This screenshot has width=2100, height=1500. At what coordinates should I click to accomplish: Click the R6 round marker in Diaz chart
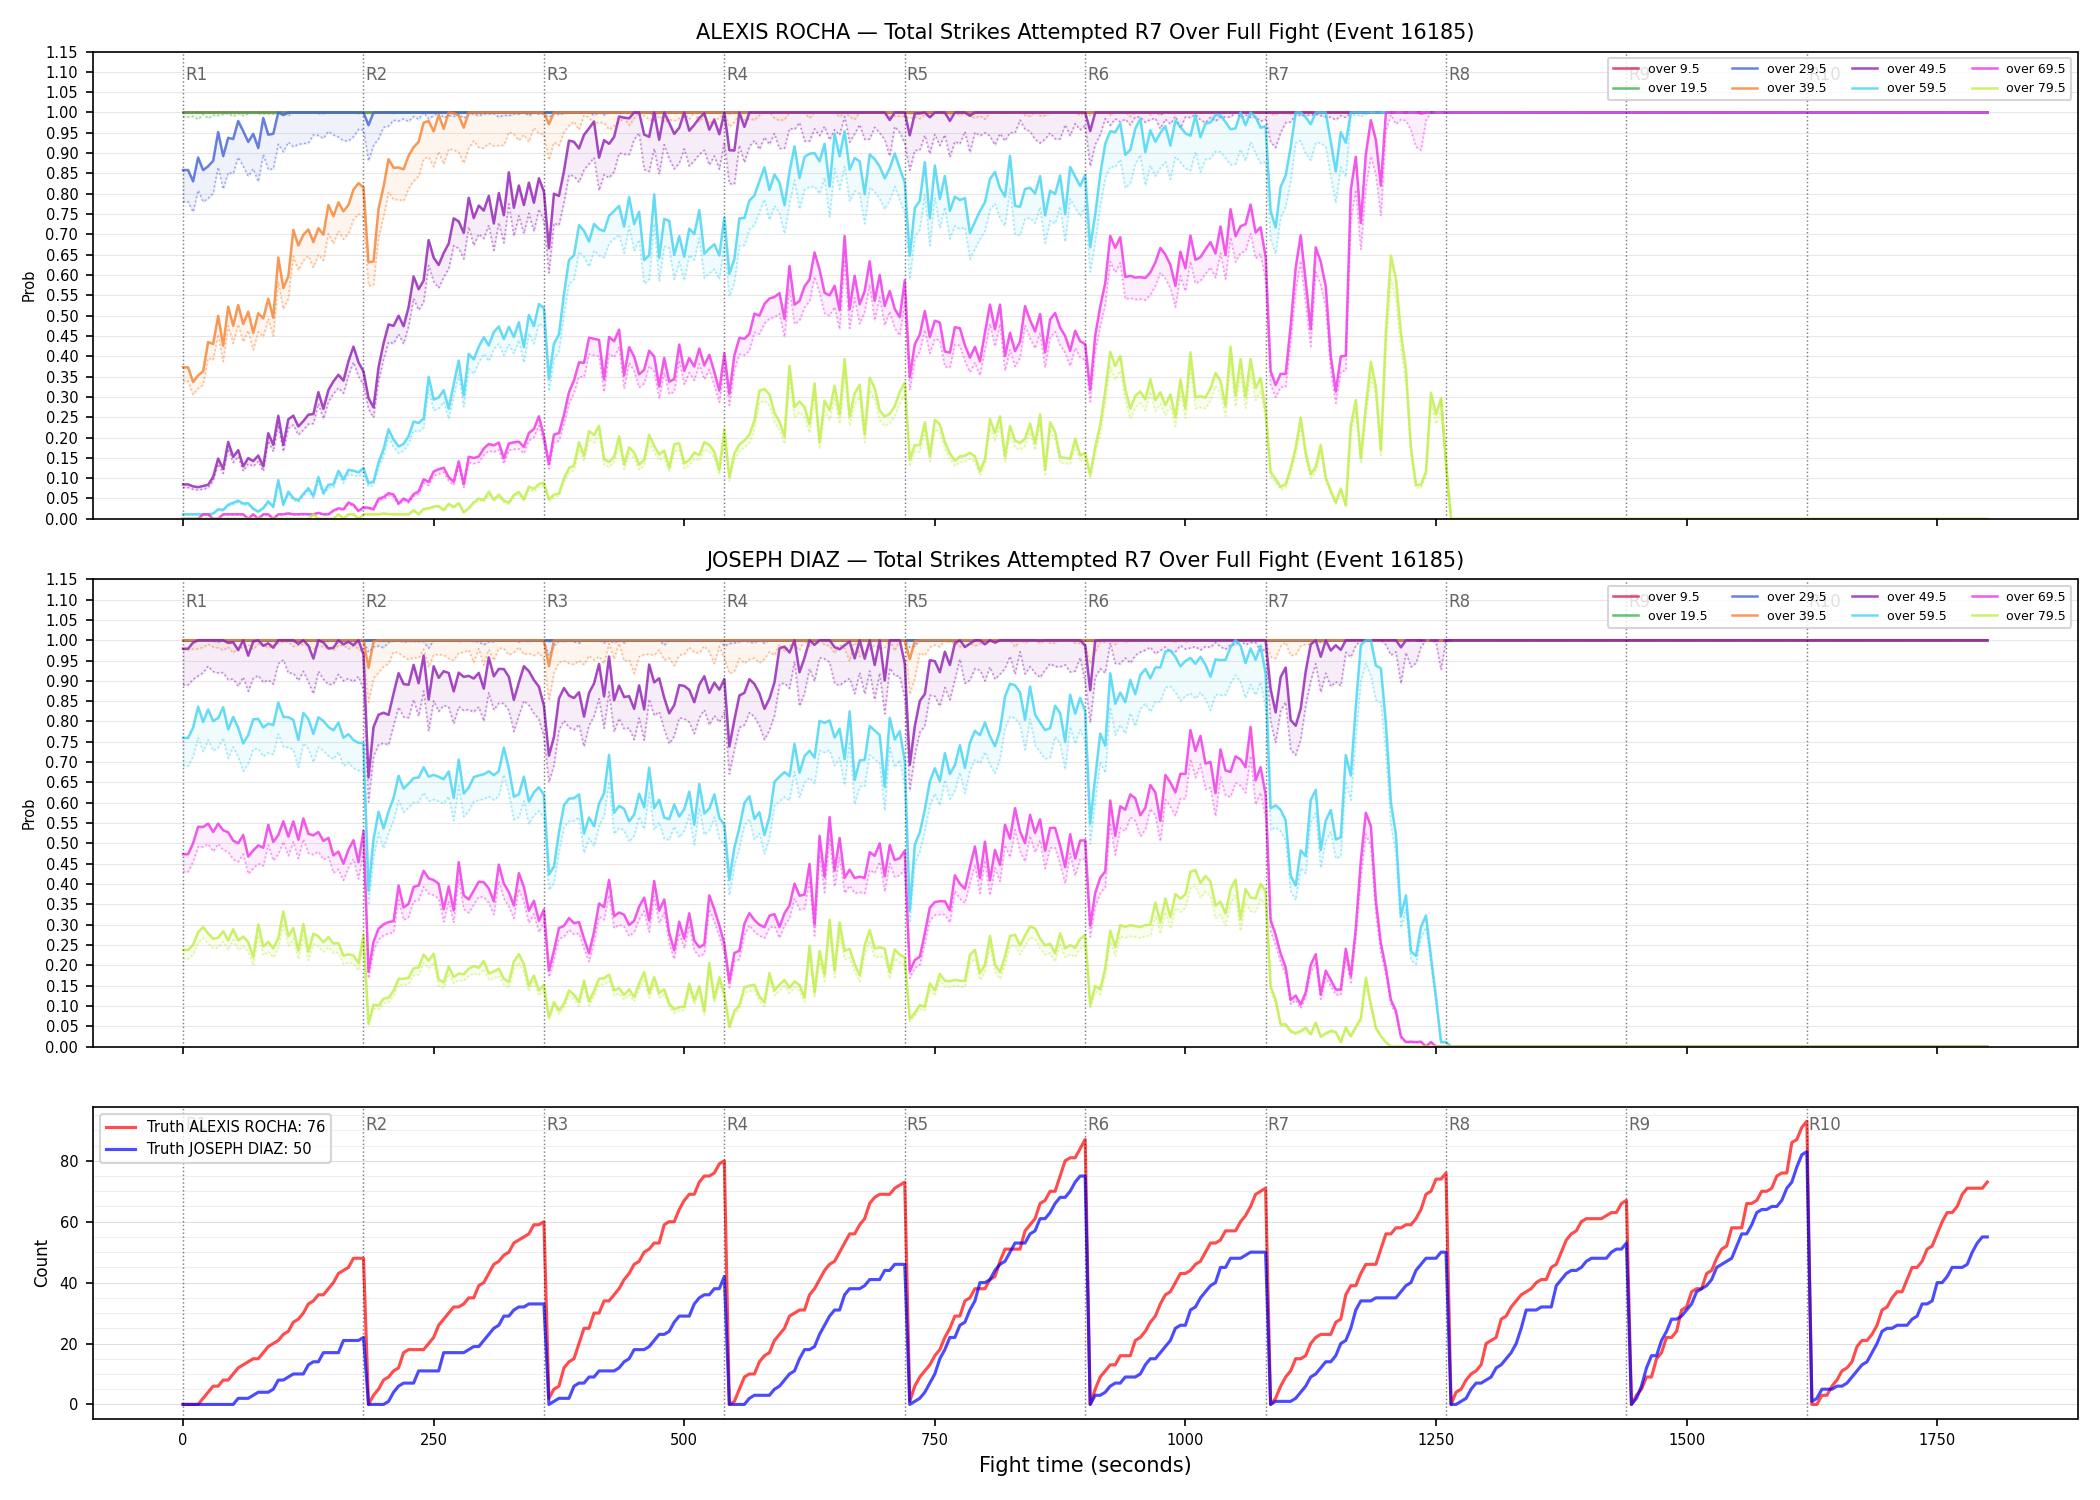tap(1098, 601)
